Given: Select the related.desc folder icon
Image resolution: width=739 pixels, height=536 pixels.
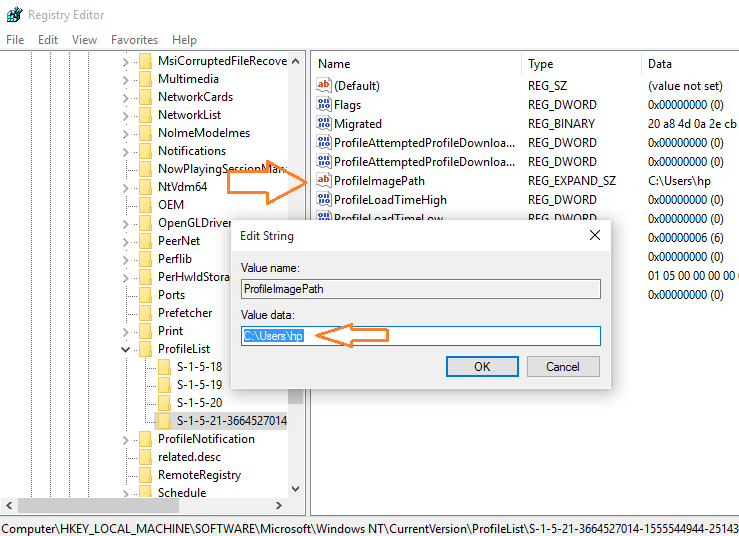Looking at the screenshot, I should click(146, 456).
